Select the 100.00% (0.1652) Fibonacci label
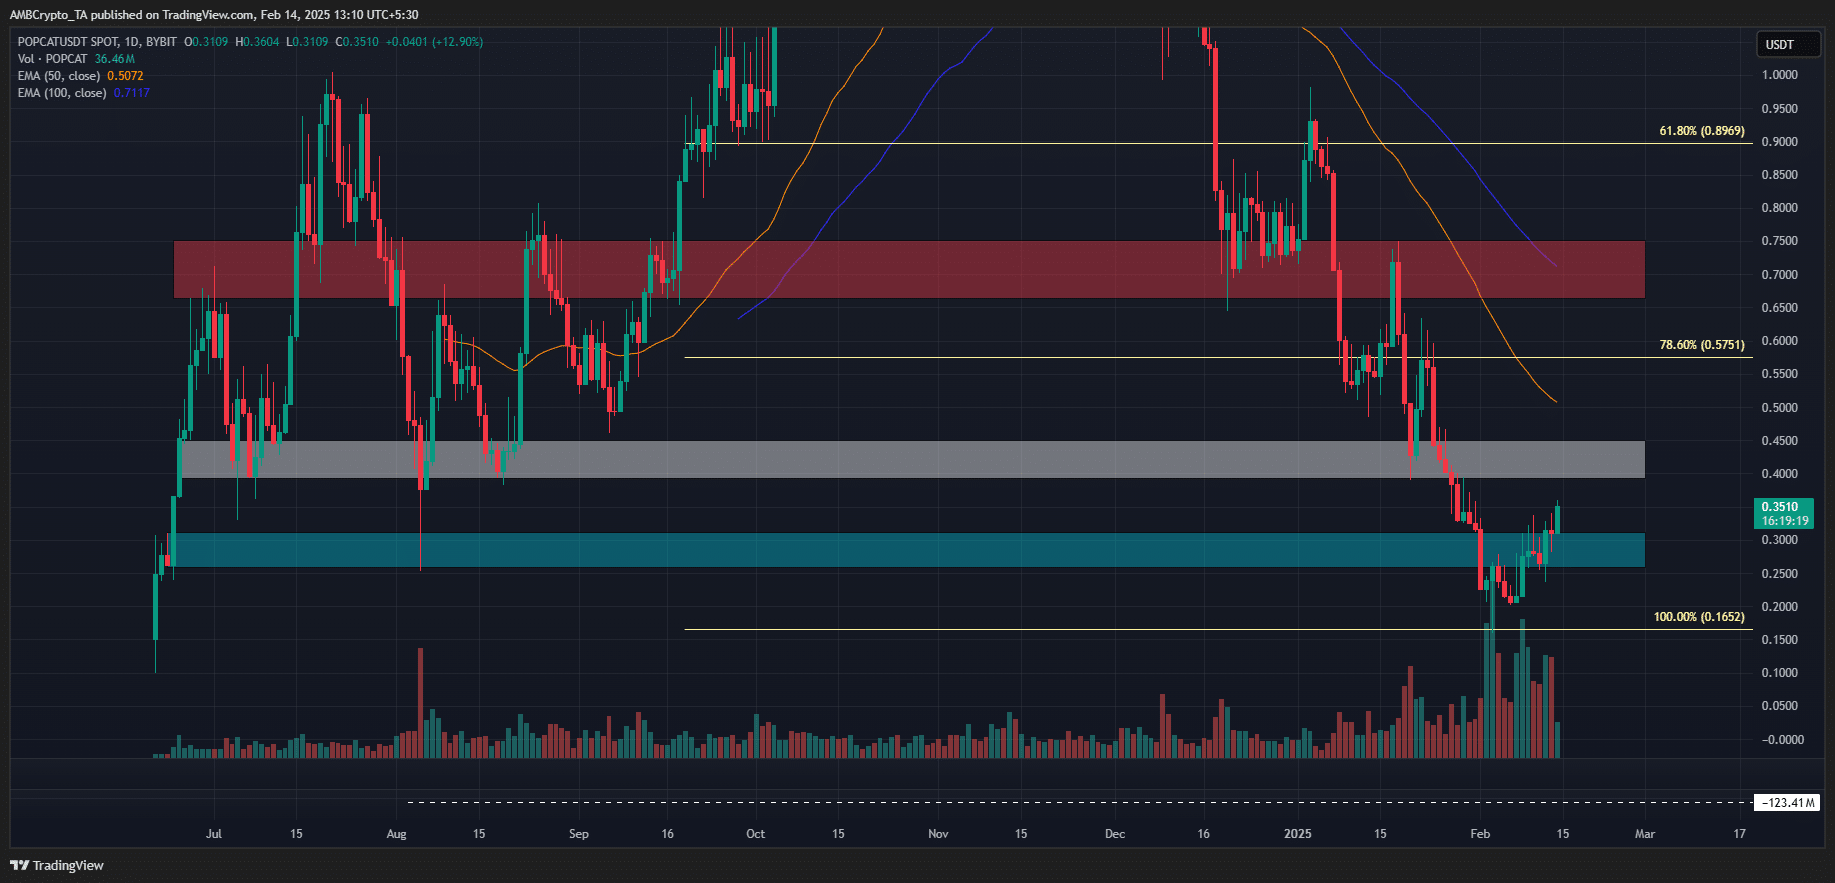1835x883 pixels. point(1698,617)
